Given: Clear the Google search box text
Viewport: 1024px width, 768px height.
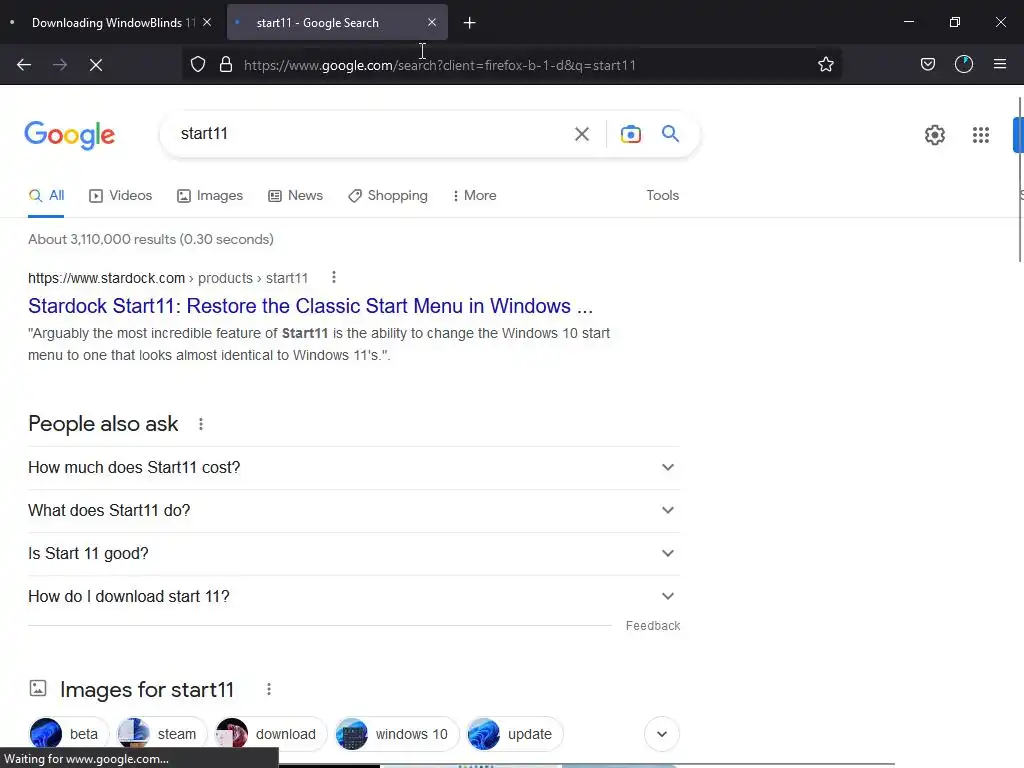Looking at the screenshot, I should pyautogui.click(x=581, y=134).
